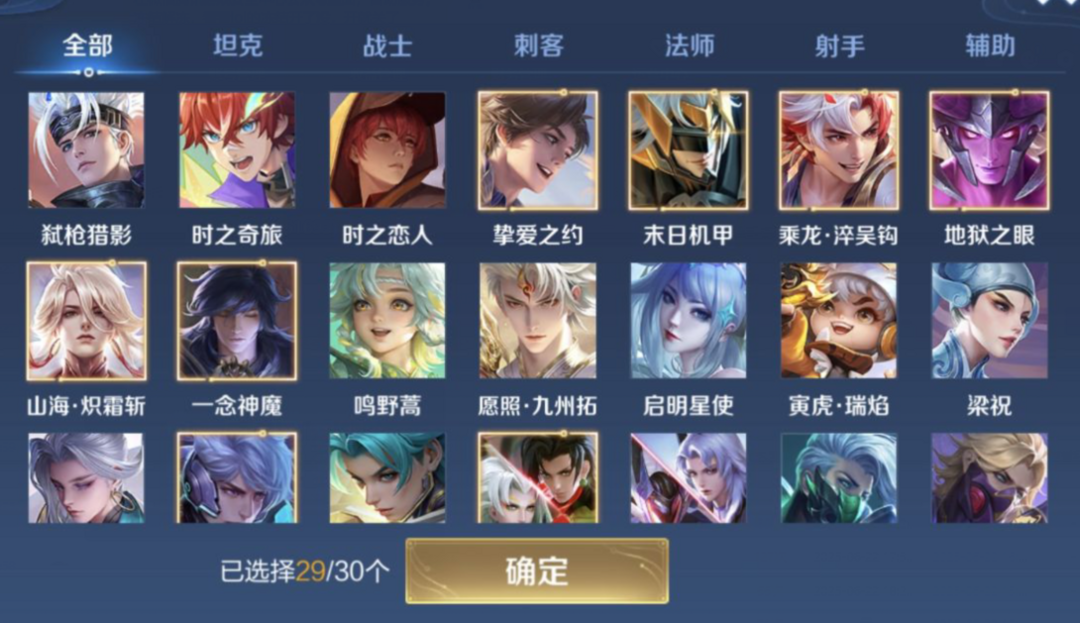Image resolution: width=1080 pixels, height=623 pixels.
Task: Toggle the selected 挚爱之约 skin
Action: (x=538, y=150)
